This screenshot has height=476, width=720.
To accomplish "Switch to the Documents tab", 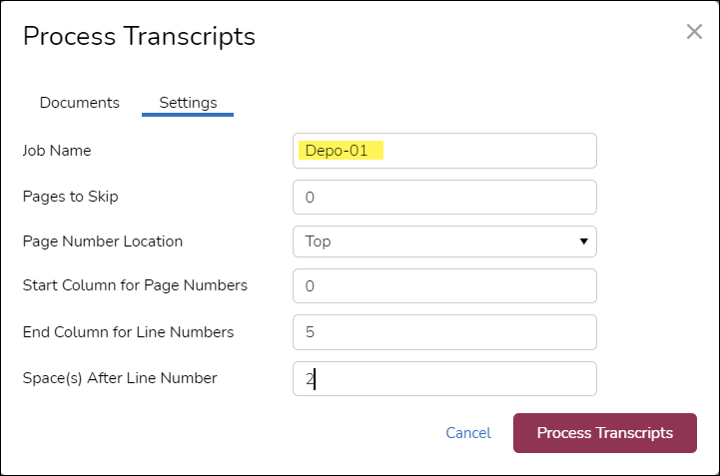I will point(79,103).
